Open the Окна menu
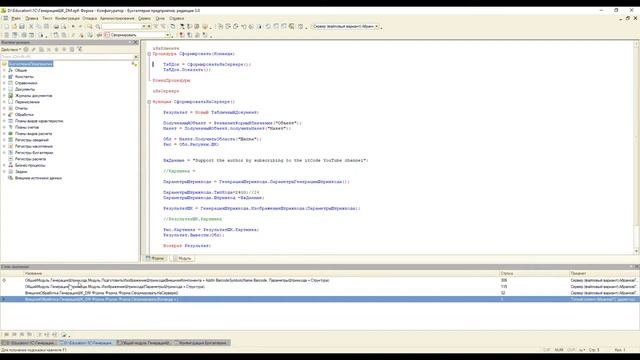Screen dimensions: 640x360 (x=160, y=18)
